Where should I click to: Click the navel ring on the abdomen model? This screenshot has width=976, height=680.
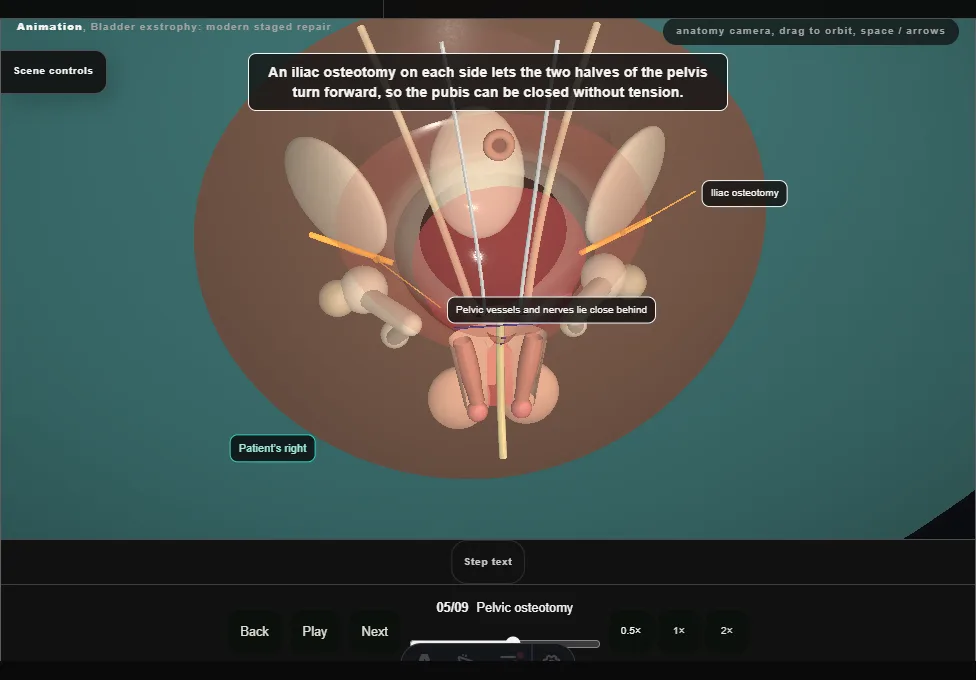499,145
